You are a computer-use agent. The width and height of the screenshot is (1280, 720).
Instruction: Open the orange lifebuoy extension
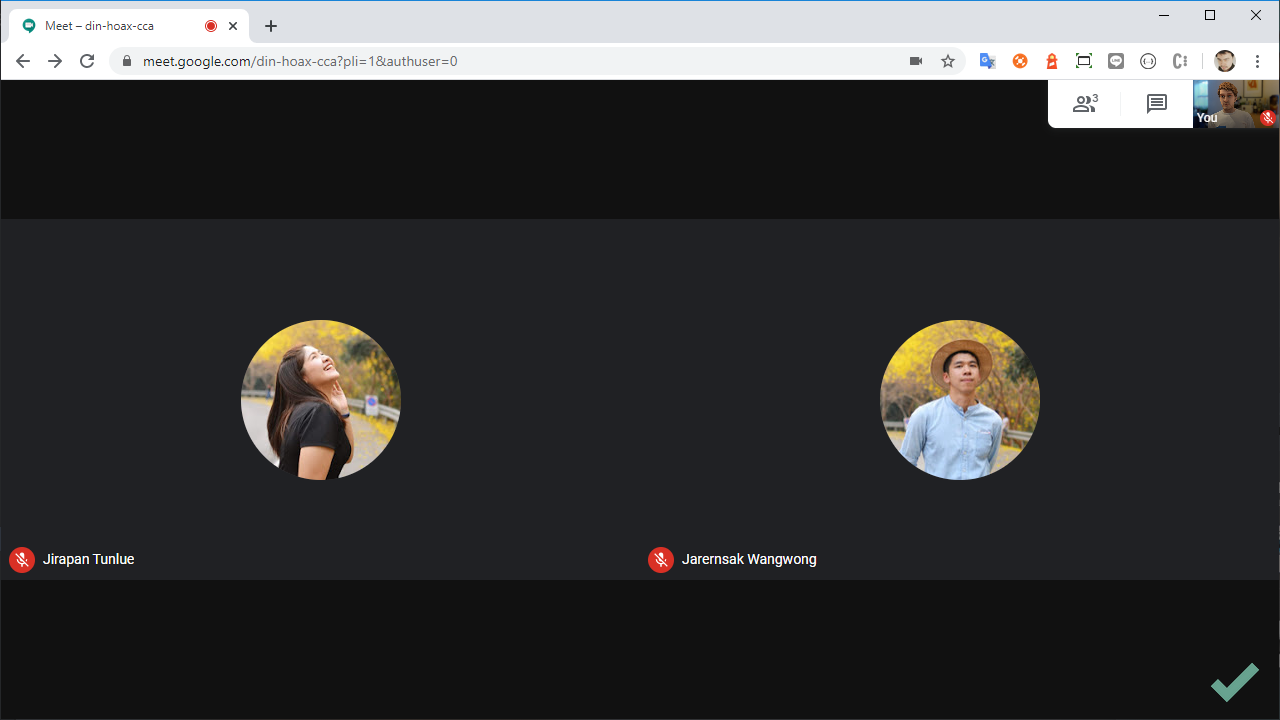1020,61
